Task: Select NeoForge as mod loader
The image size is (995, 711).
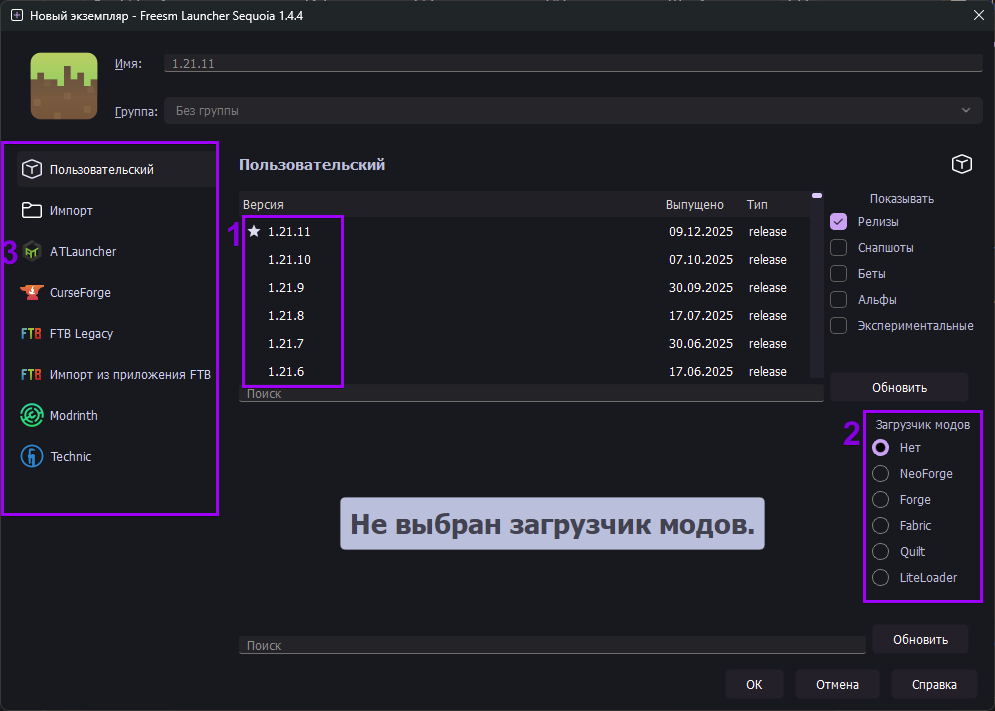Action: (881, 473)
